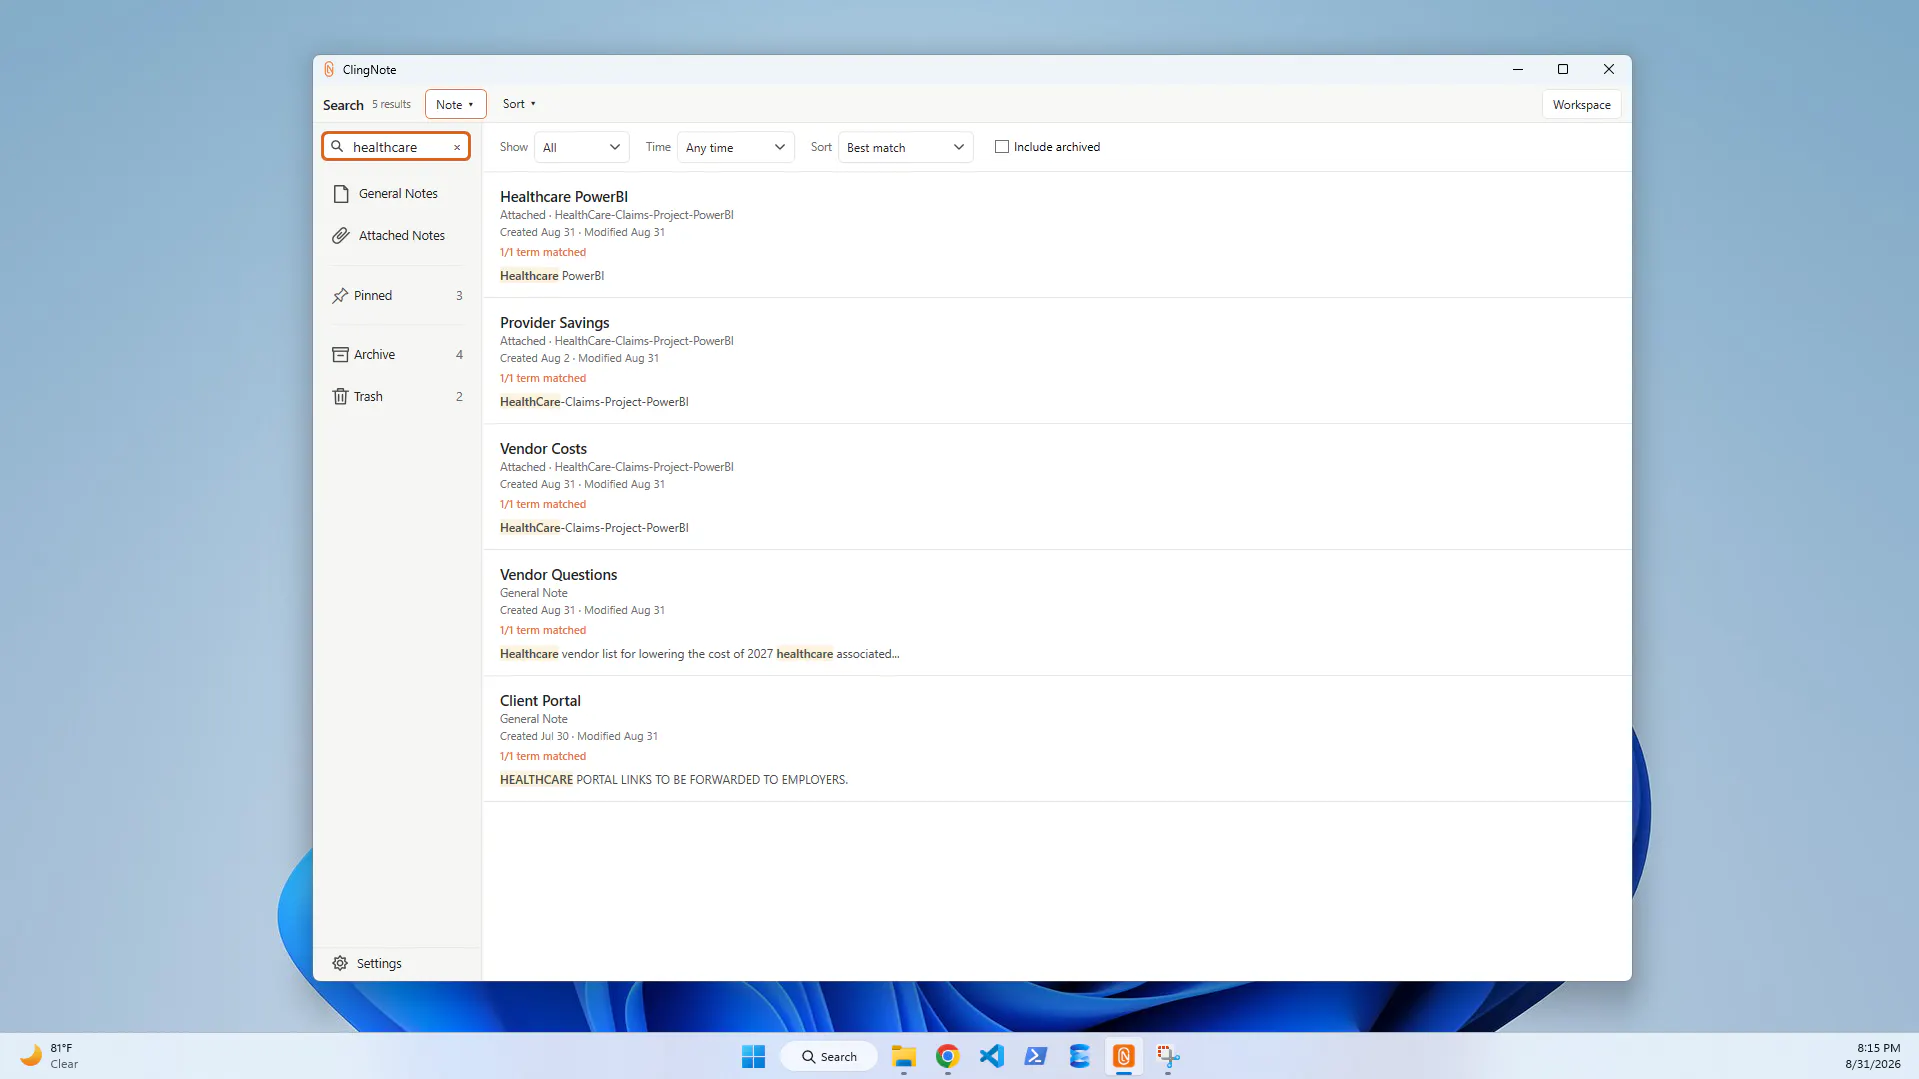Open the PowerShell taskbar icon
This screenshot has height=1079, width=1919.
tap(1036, 1057)
